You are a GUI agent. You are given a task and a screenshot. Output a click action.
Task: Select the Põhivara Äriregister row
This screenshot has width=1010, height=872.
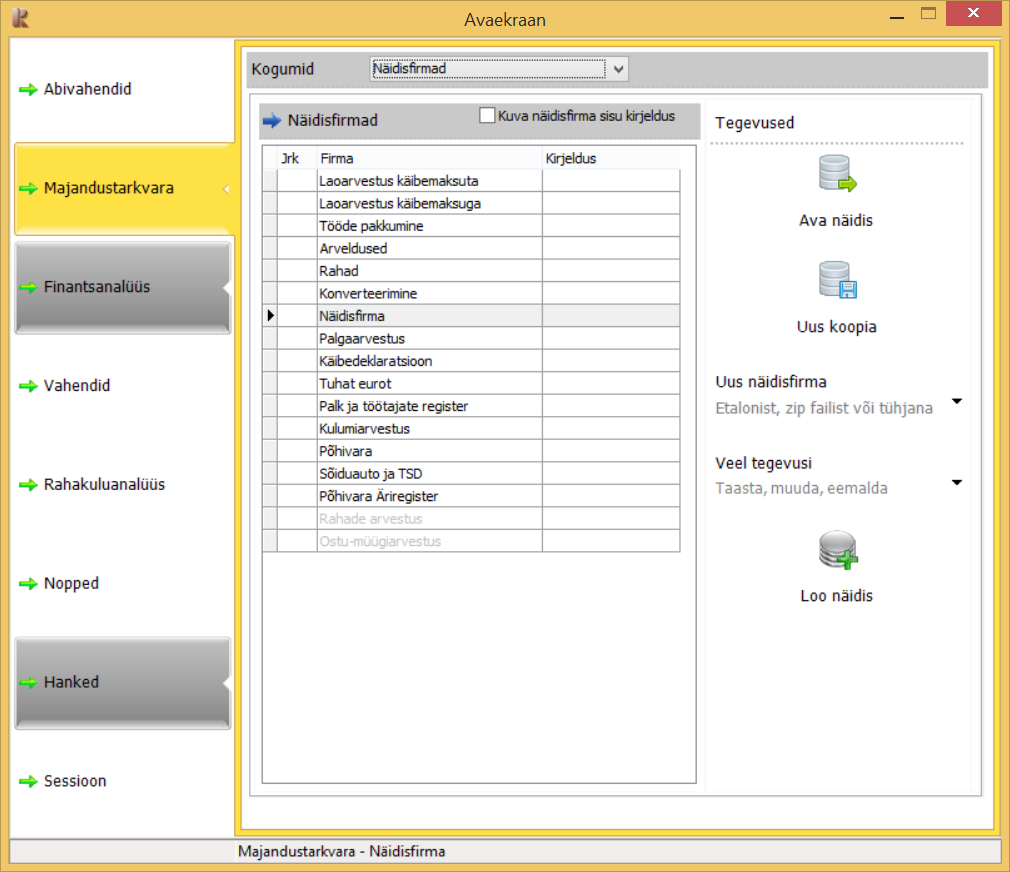click(x=429, y=497)
